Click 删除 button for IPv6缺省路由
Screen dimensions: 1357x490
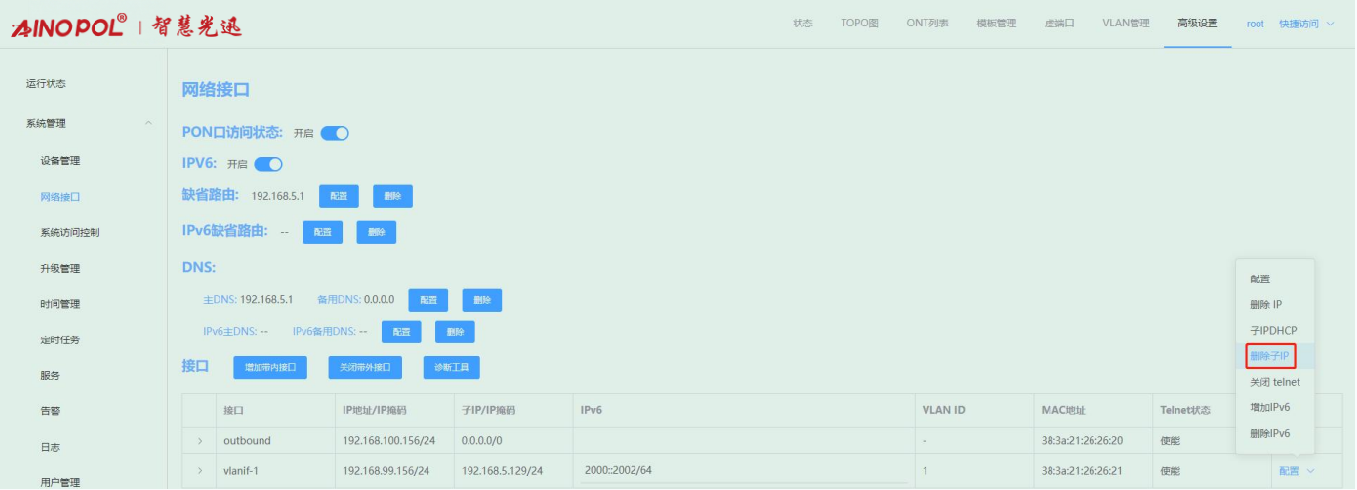pyautogui.click(x=376, y=232)
